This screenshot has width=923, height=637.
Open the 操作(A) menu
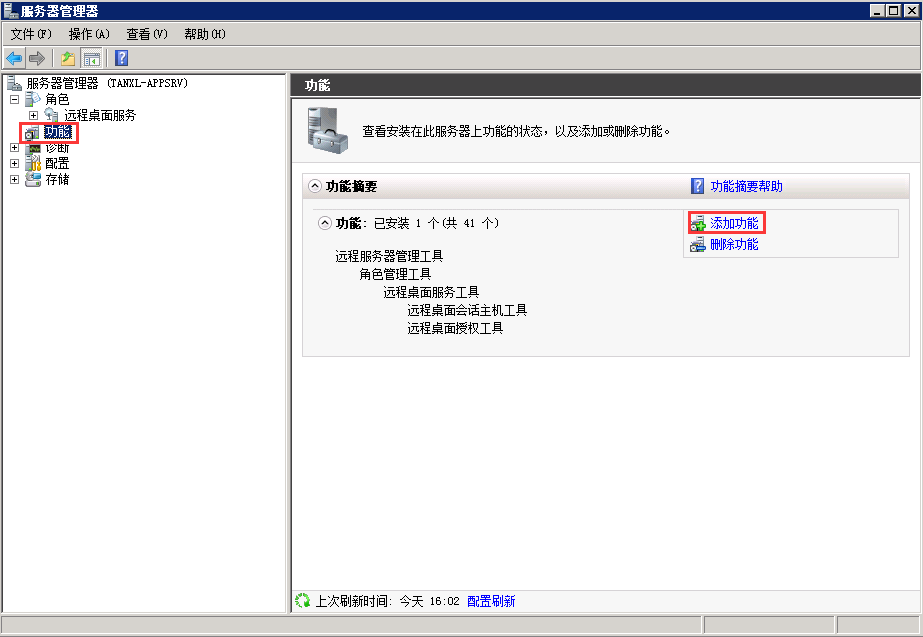(89, 34)
